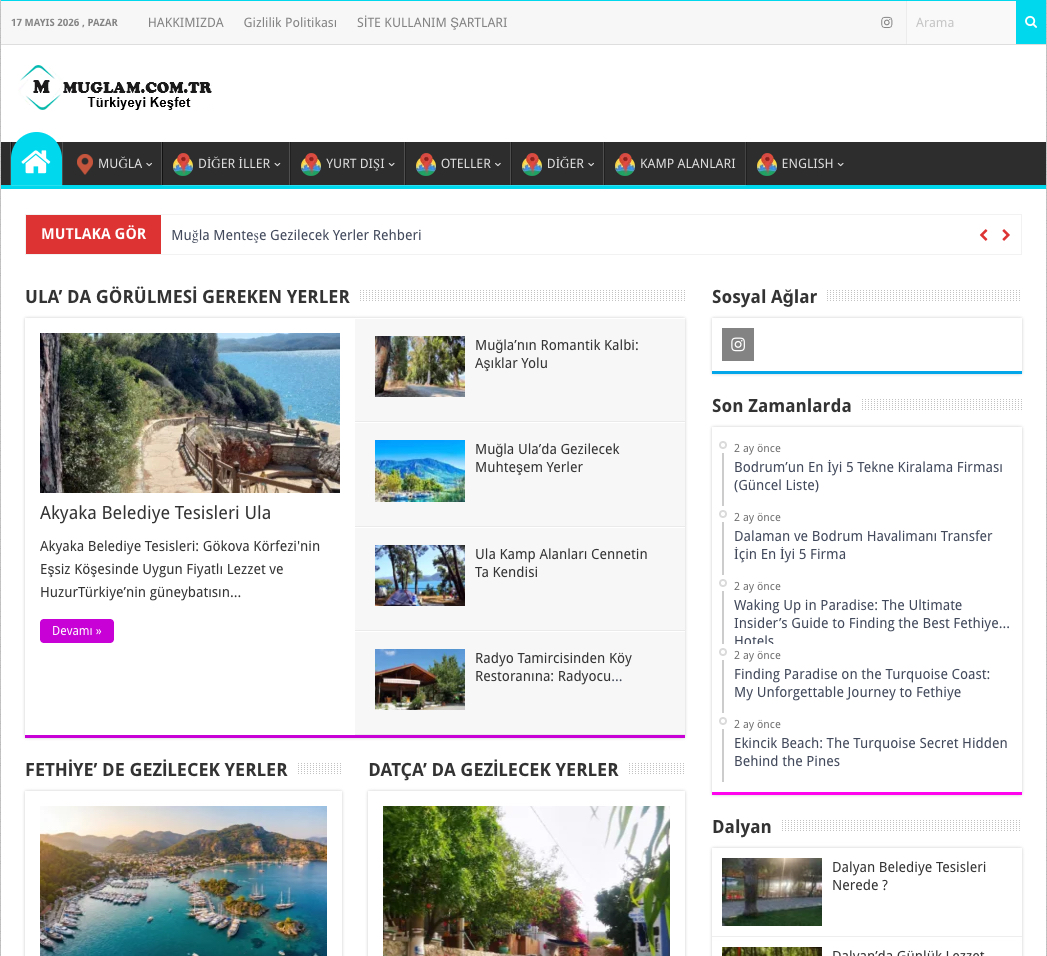Click the pin icon beside OTELLER
The image size is (1047, 956).
[425, 164]
